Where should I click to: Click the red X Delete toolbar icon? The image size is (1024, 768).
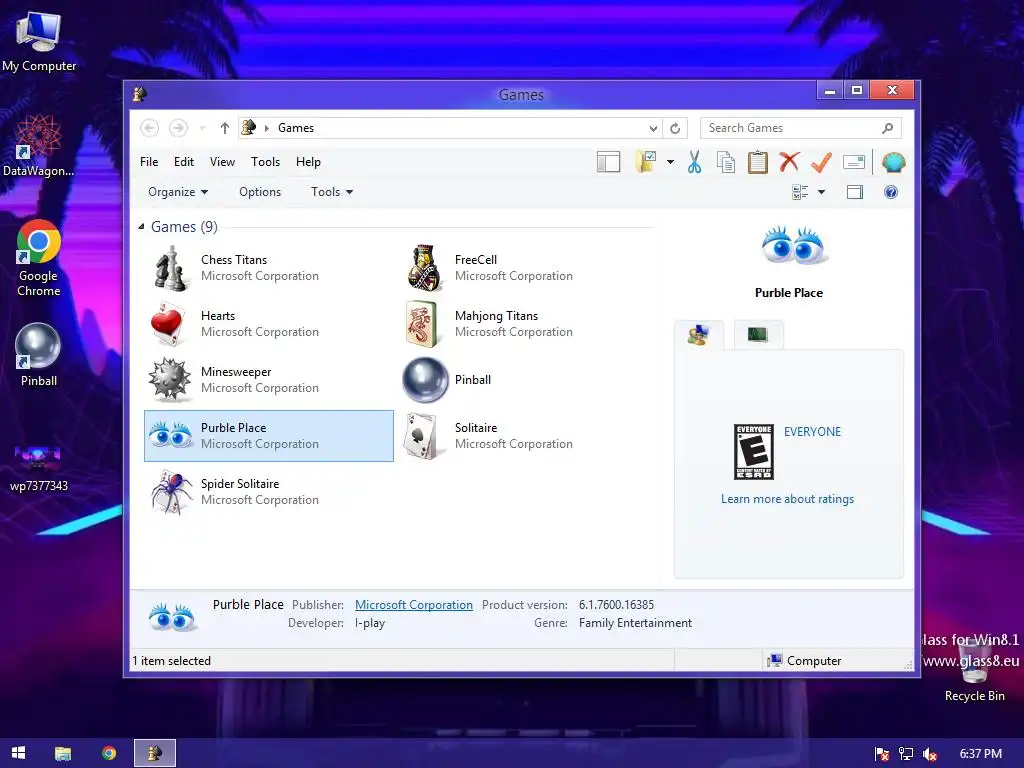pos(789,161)
